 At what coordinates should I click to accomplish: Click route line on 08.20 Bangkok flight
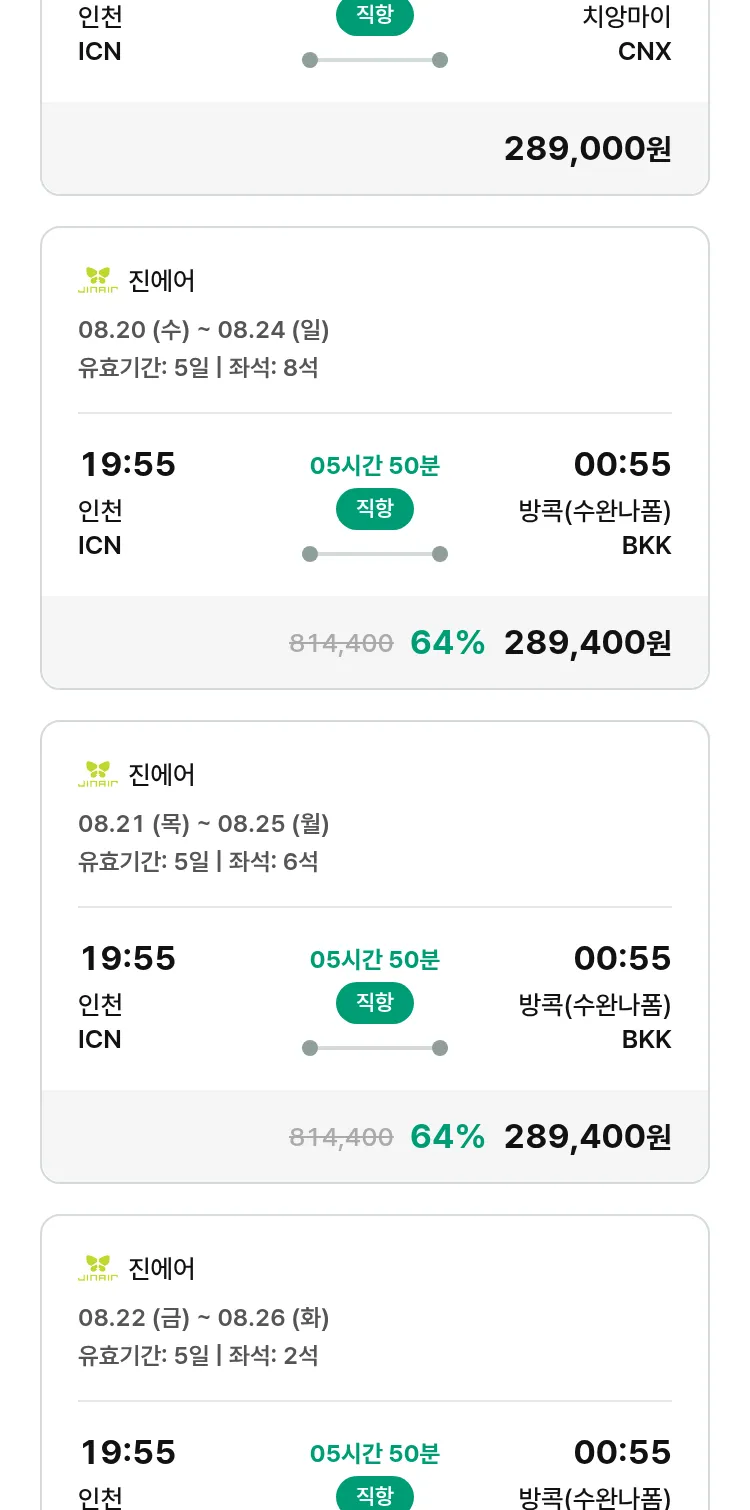coord(375,554)
